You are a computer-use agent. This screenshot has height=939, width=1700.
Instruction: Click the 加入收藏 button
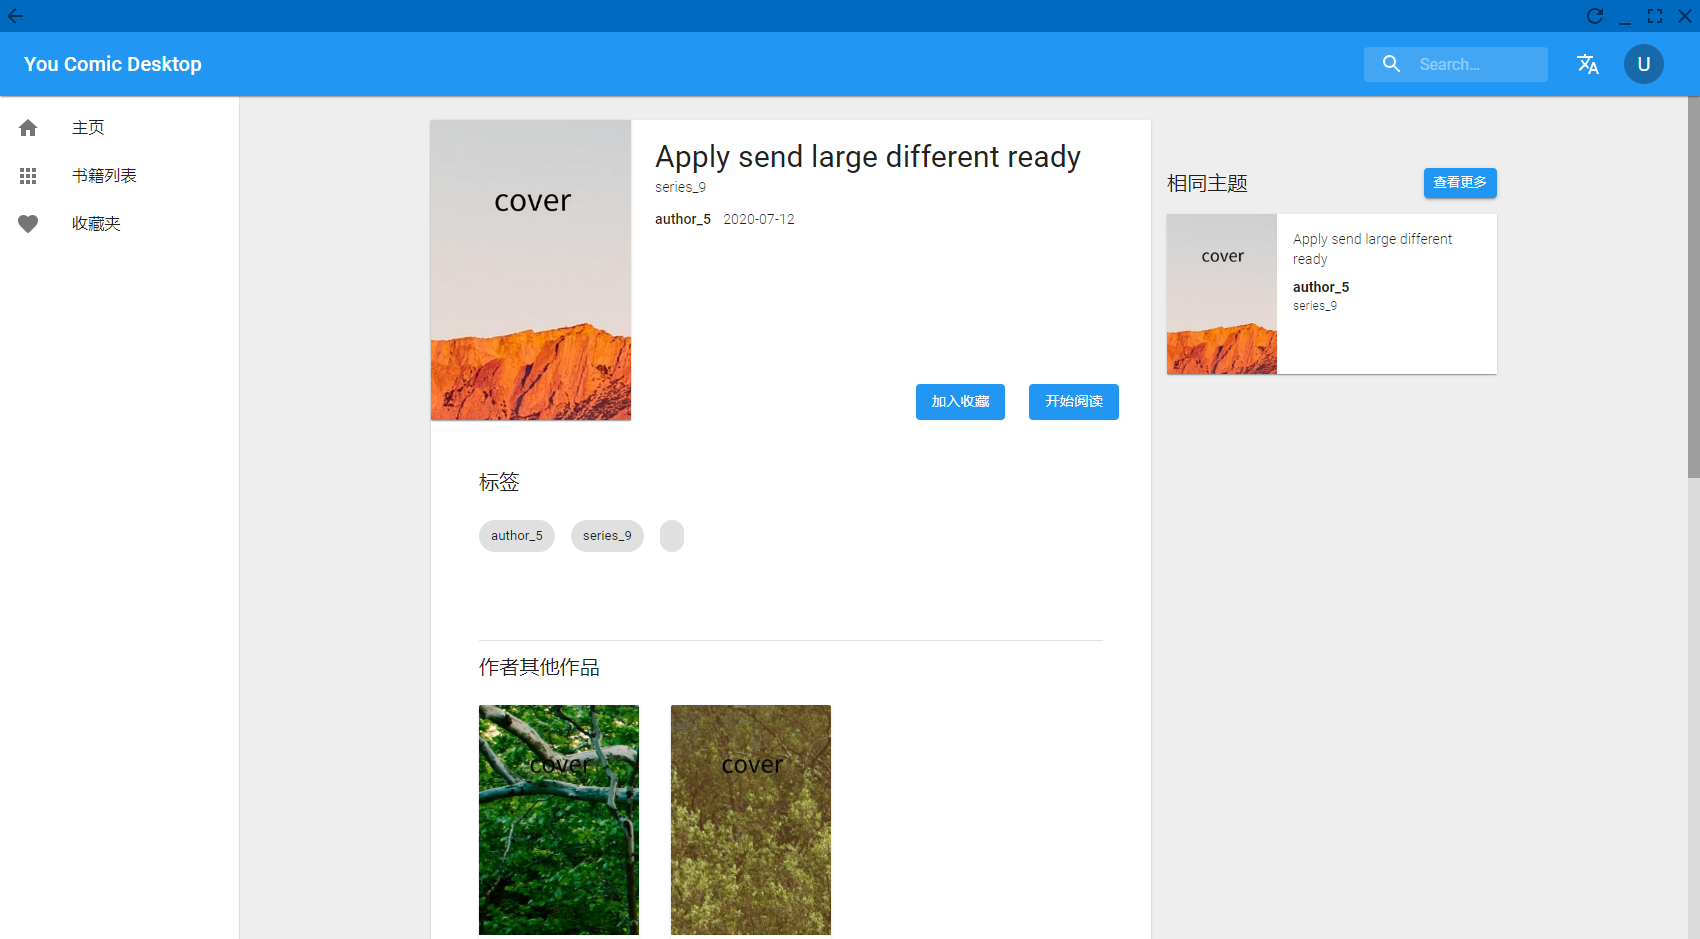(x=960, y=402)
